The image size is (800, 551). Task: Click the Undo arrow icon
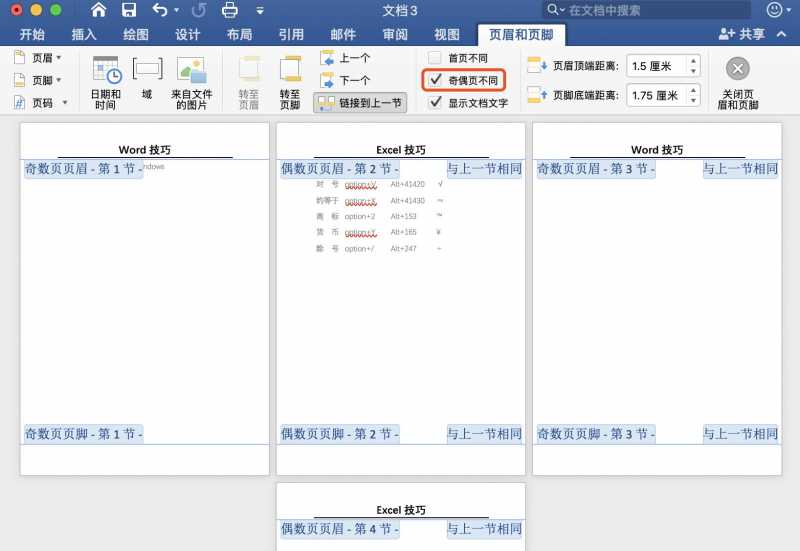[x=160, y=10]
